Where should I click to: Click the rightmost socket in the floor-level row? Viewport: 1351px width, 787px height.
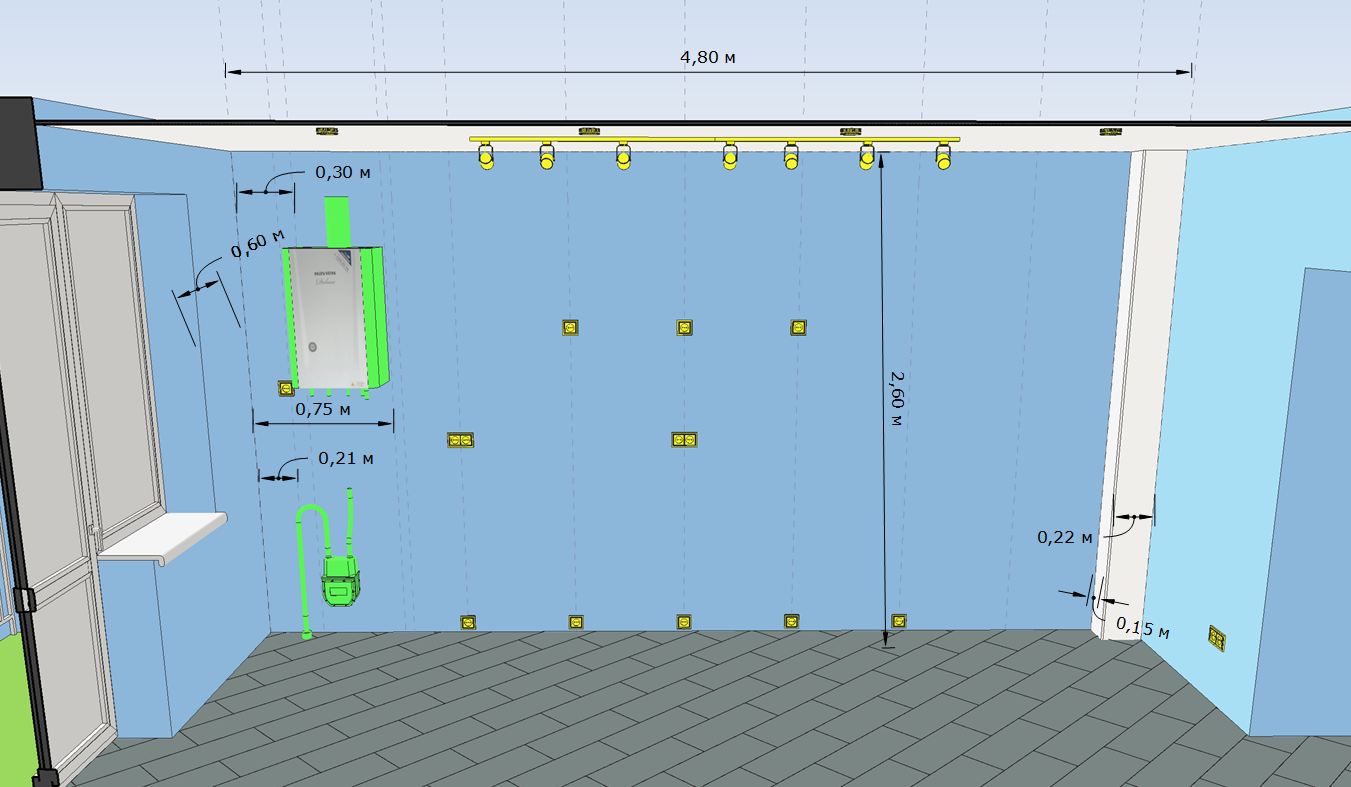[898, 620]
